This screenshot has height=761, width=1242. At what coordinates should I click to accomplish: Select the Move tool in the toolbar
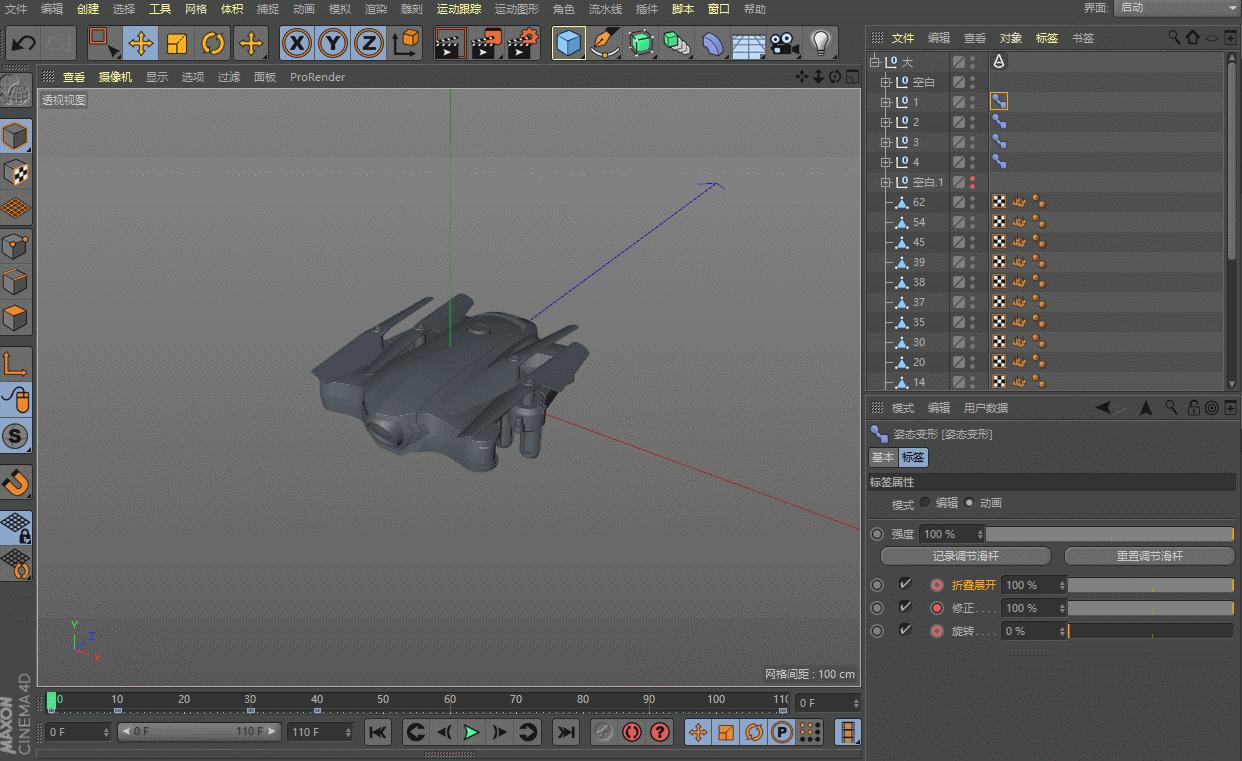coord(140,43)
